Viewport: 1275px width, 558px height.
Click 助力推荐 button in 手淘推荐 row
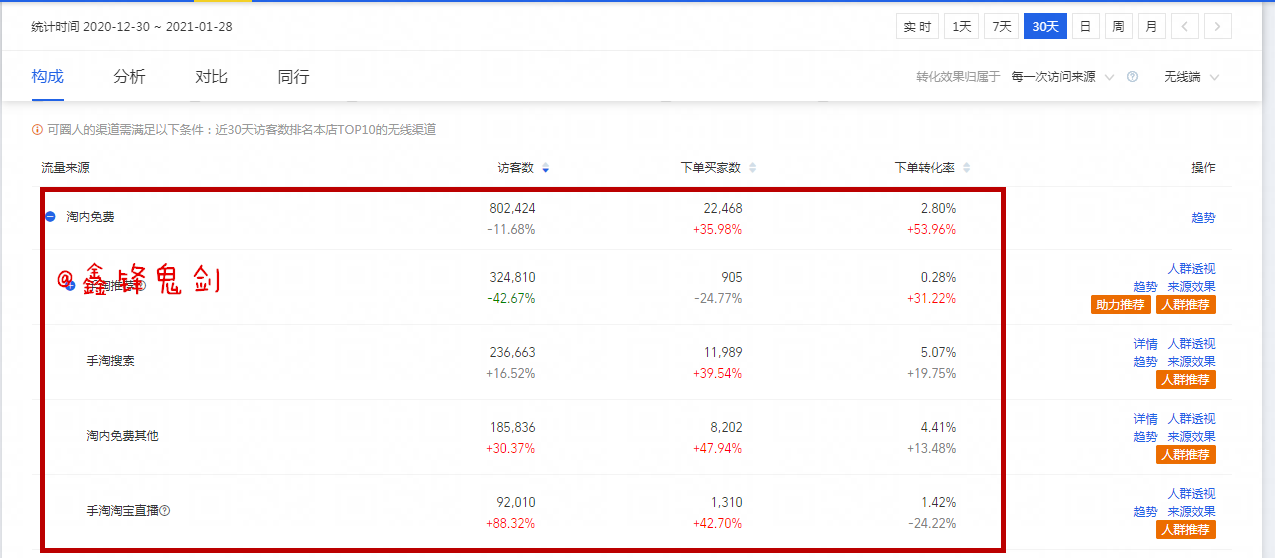(x=1121, y=305)
